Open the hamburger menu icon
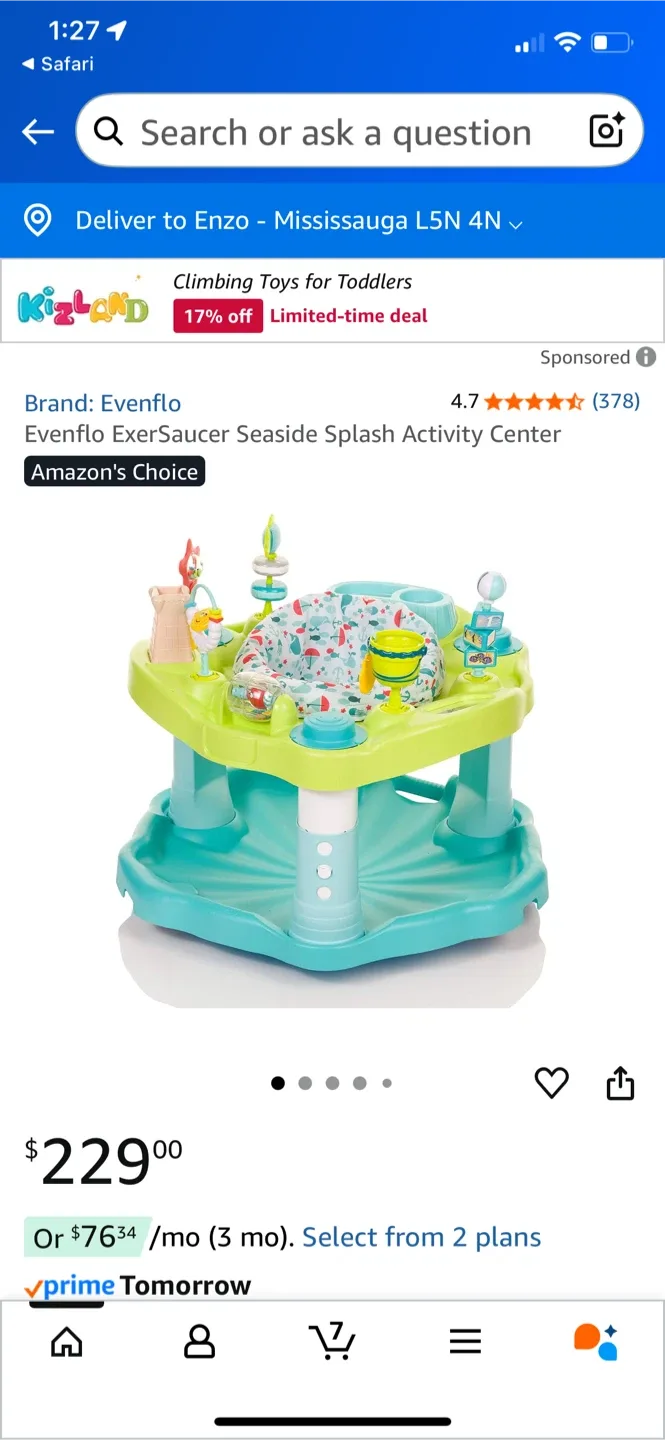 click(x=465, y=1342)
